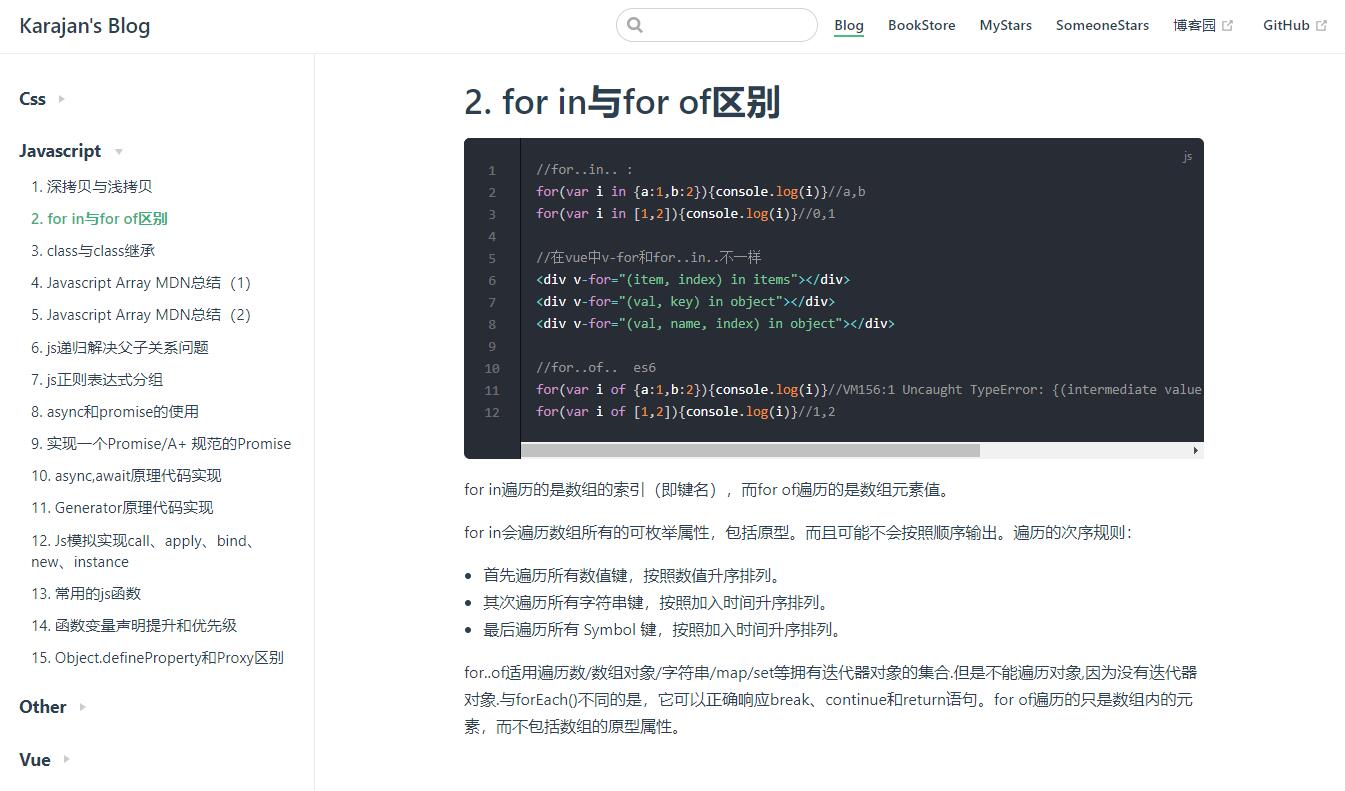The width and height of the screenshot is (1345, 791).
Task: Click arrow beside Other heading
Action: [x=83, y=707]
